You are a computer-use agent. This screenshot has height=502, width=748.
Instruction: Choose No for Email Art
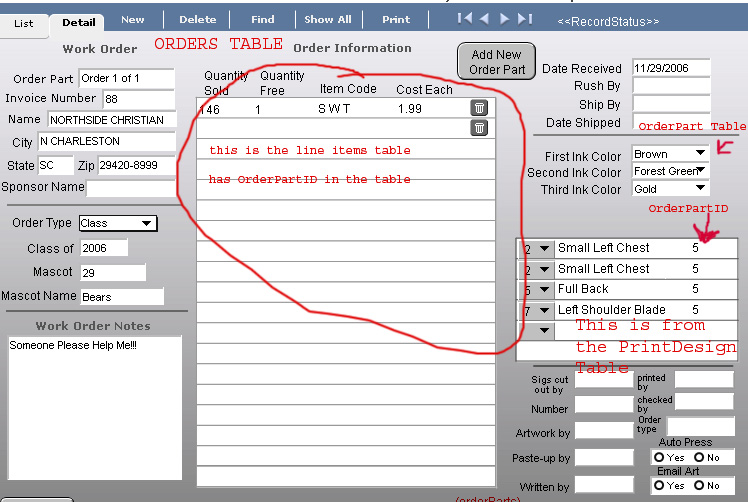(x=699, y=485)
